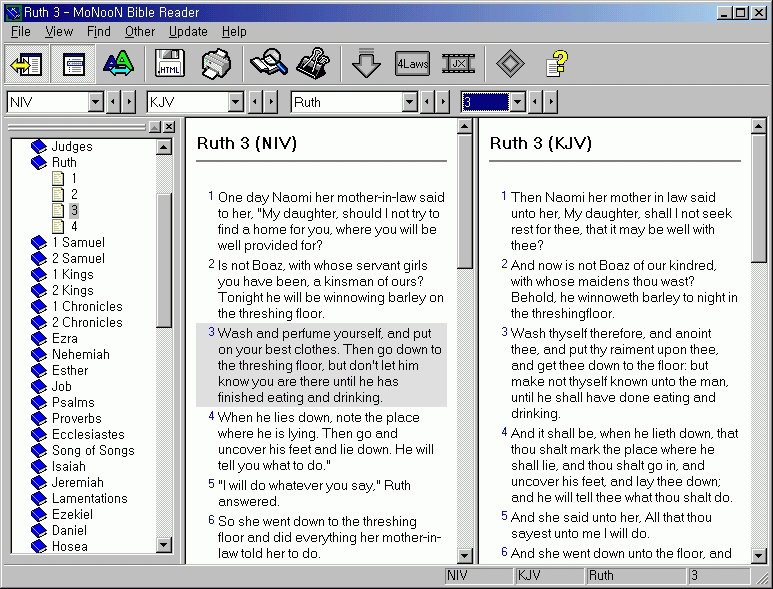Click the diamond shape toolbar icon

click(510, 64)
